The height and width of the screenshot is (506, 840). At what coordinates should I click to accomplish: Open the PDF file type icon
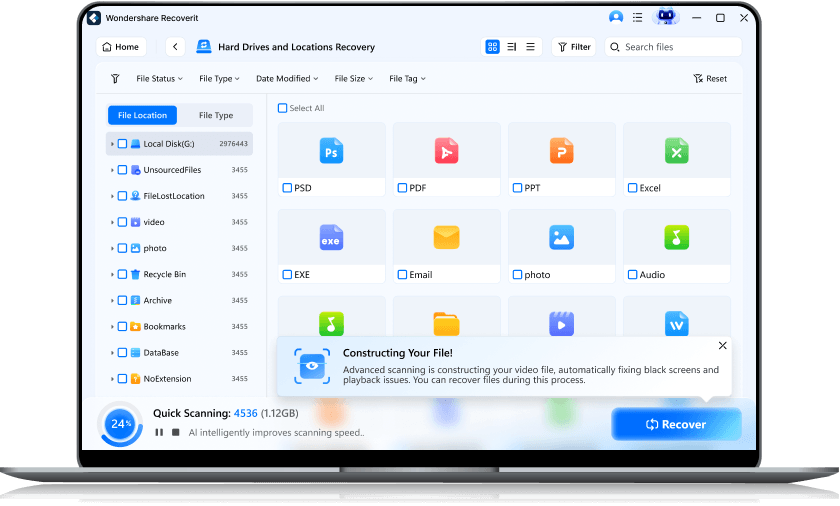click(x=446, y=150)
